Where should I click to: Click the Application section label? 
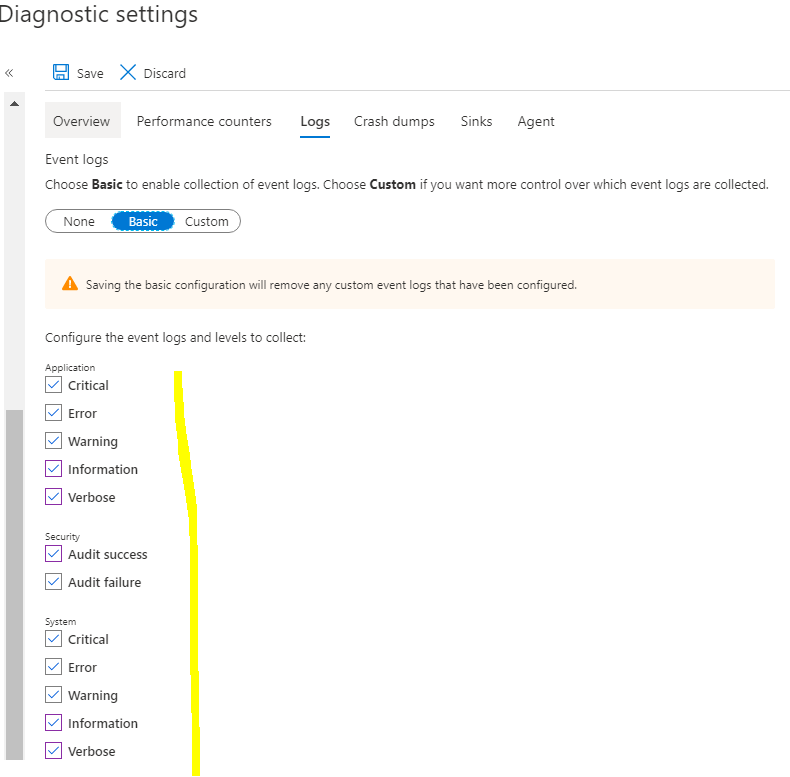[70, 367]
